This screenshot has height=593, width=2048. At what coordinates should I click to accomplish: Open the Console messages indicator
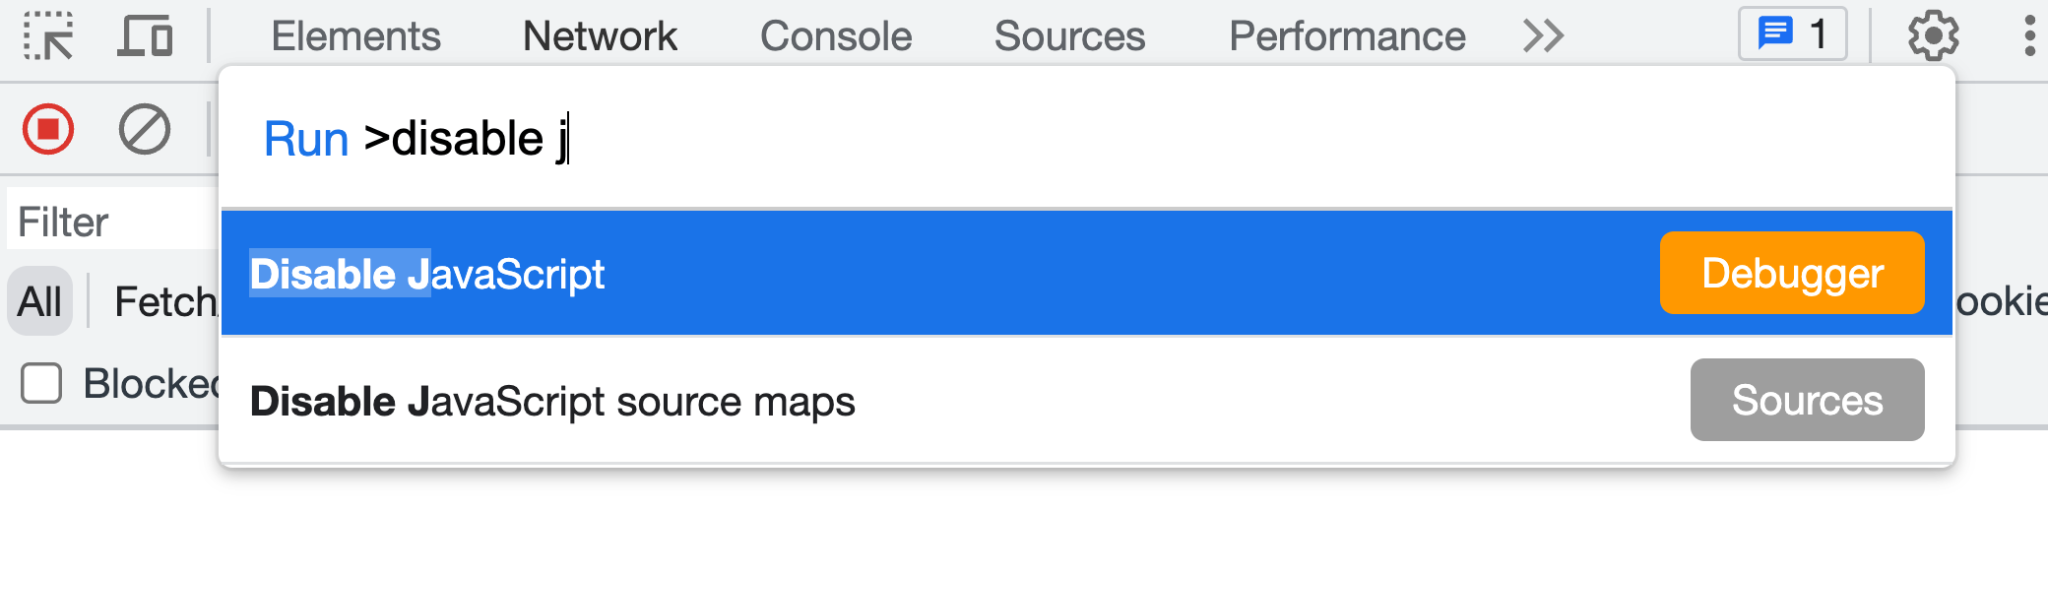[1791, 33]
